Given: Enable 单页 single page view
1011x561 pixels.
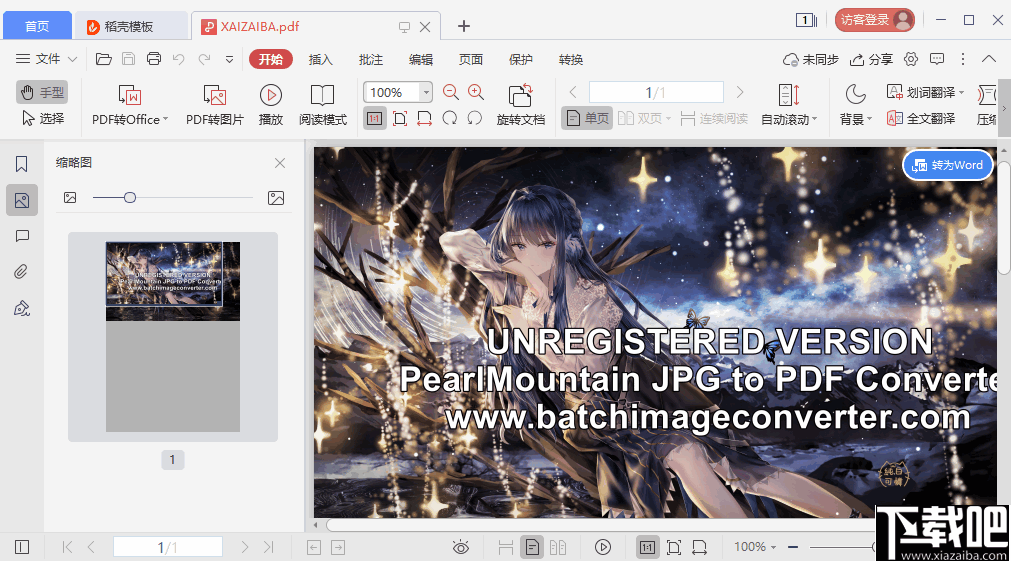Looking at the screenshot, I should [x=587, y=119].
